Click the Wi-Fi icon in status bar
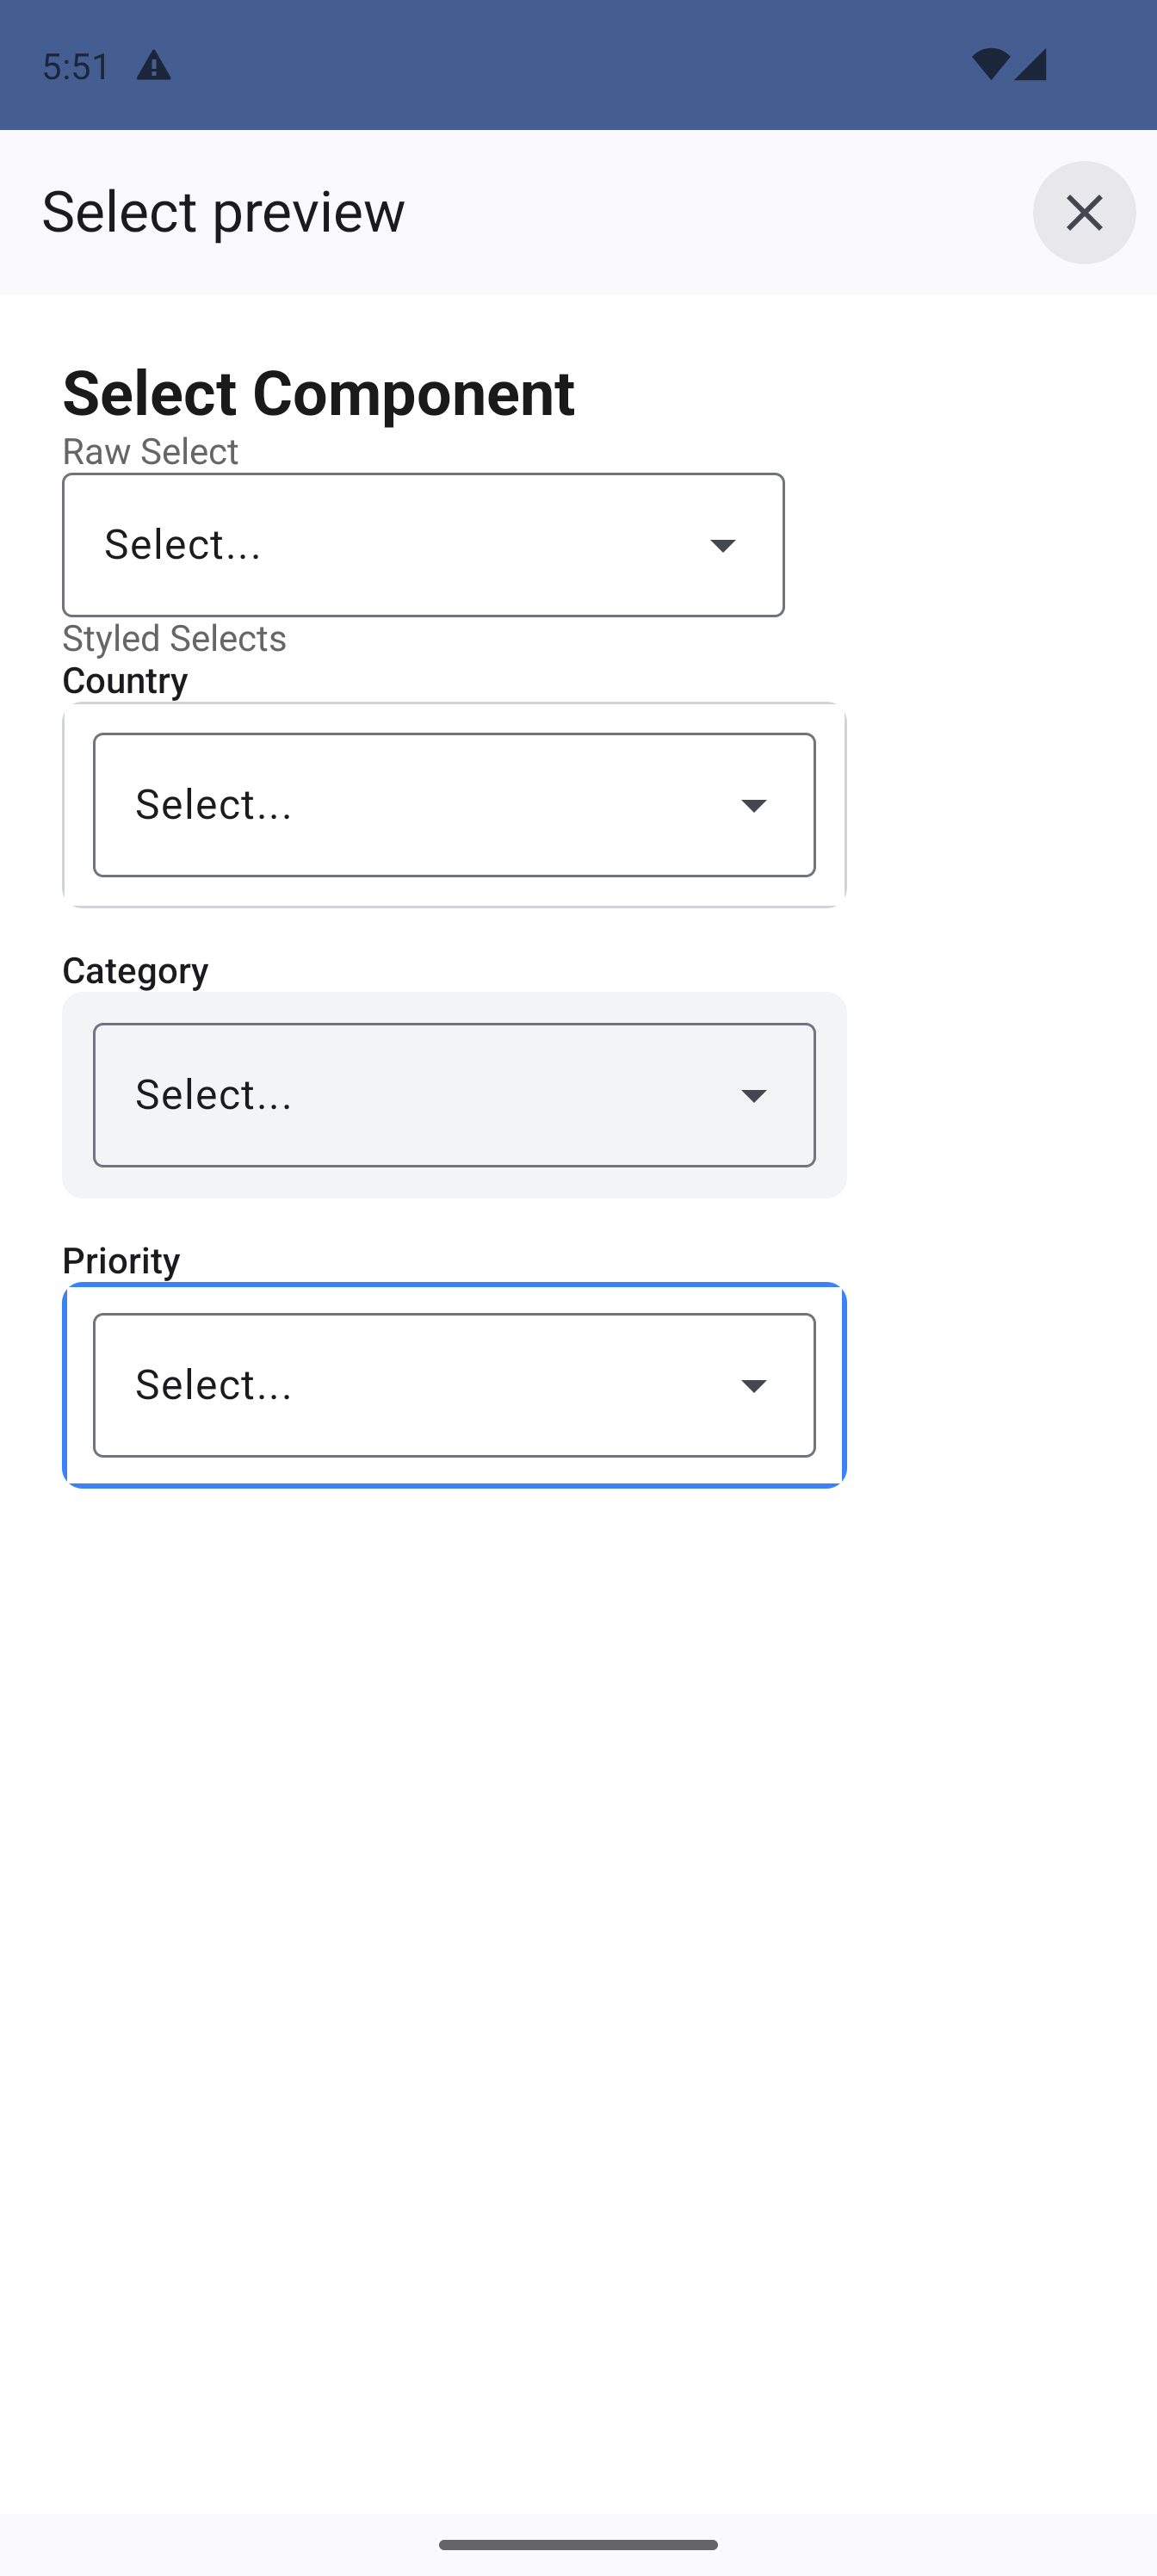The width and height of the screenshot is (1157, 2576). coord(990,65)
